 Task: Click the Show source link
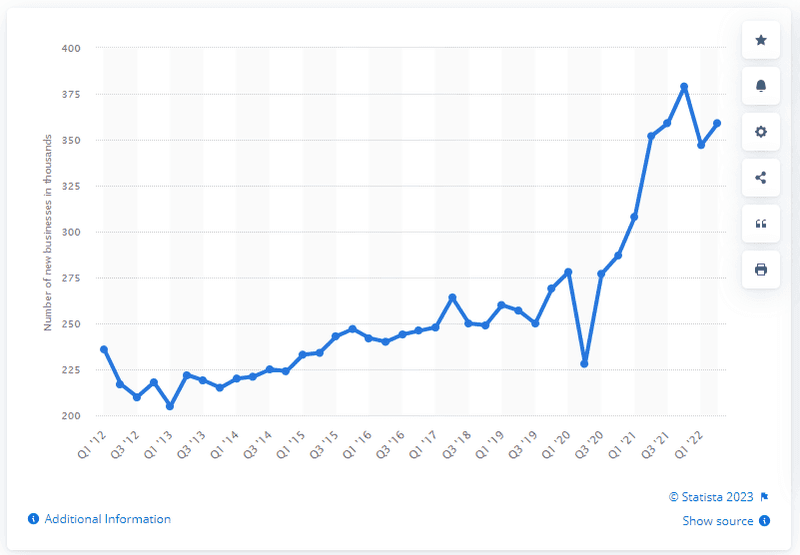[718, 521]
